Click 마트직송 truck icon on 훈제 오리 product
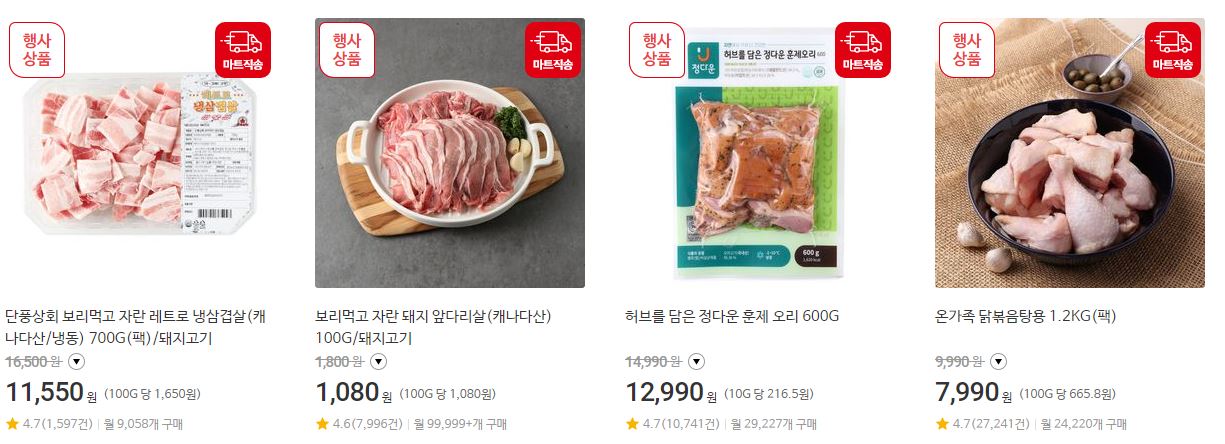 862,50
